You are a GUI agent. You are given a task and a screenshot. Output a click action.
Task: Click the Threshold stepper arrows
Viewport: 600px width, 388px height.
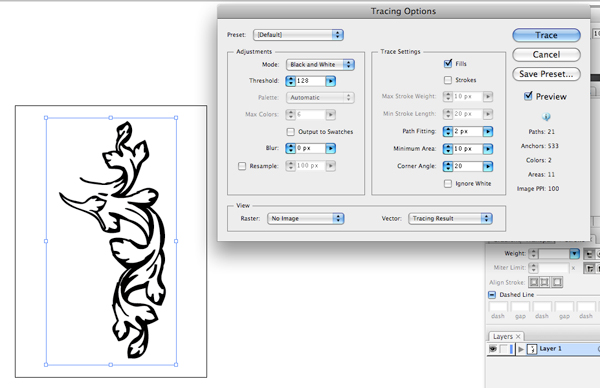point(290,81)
